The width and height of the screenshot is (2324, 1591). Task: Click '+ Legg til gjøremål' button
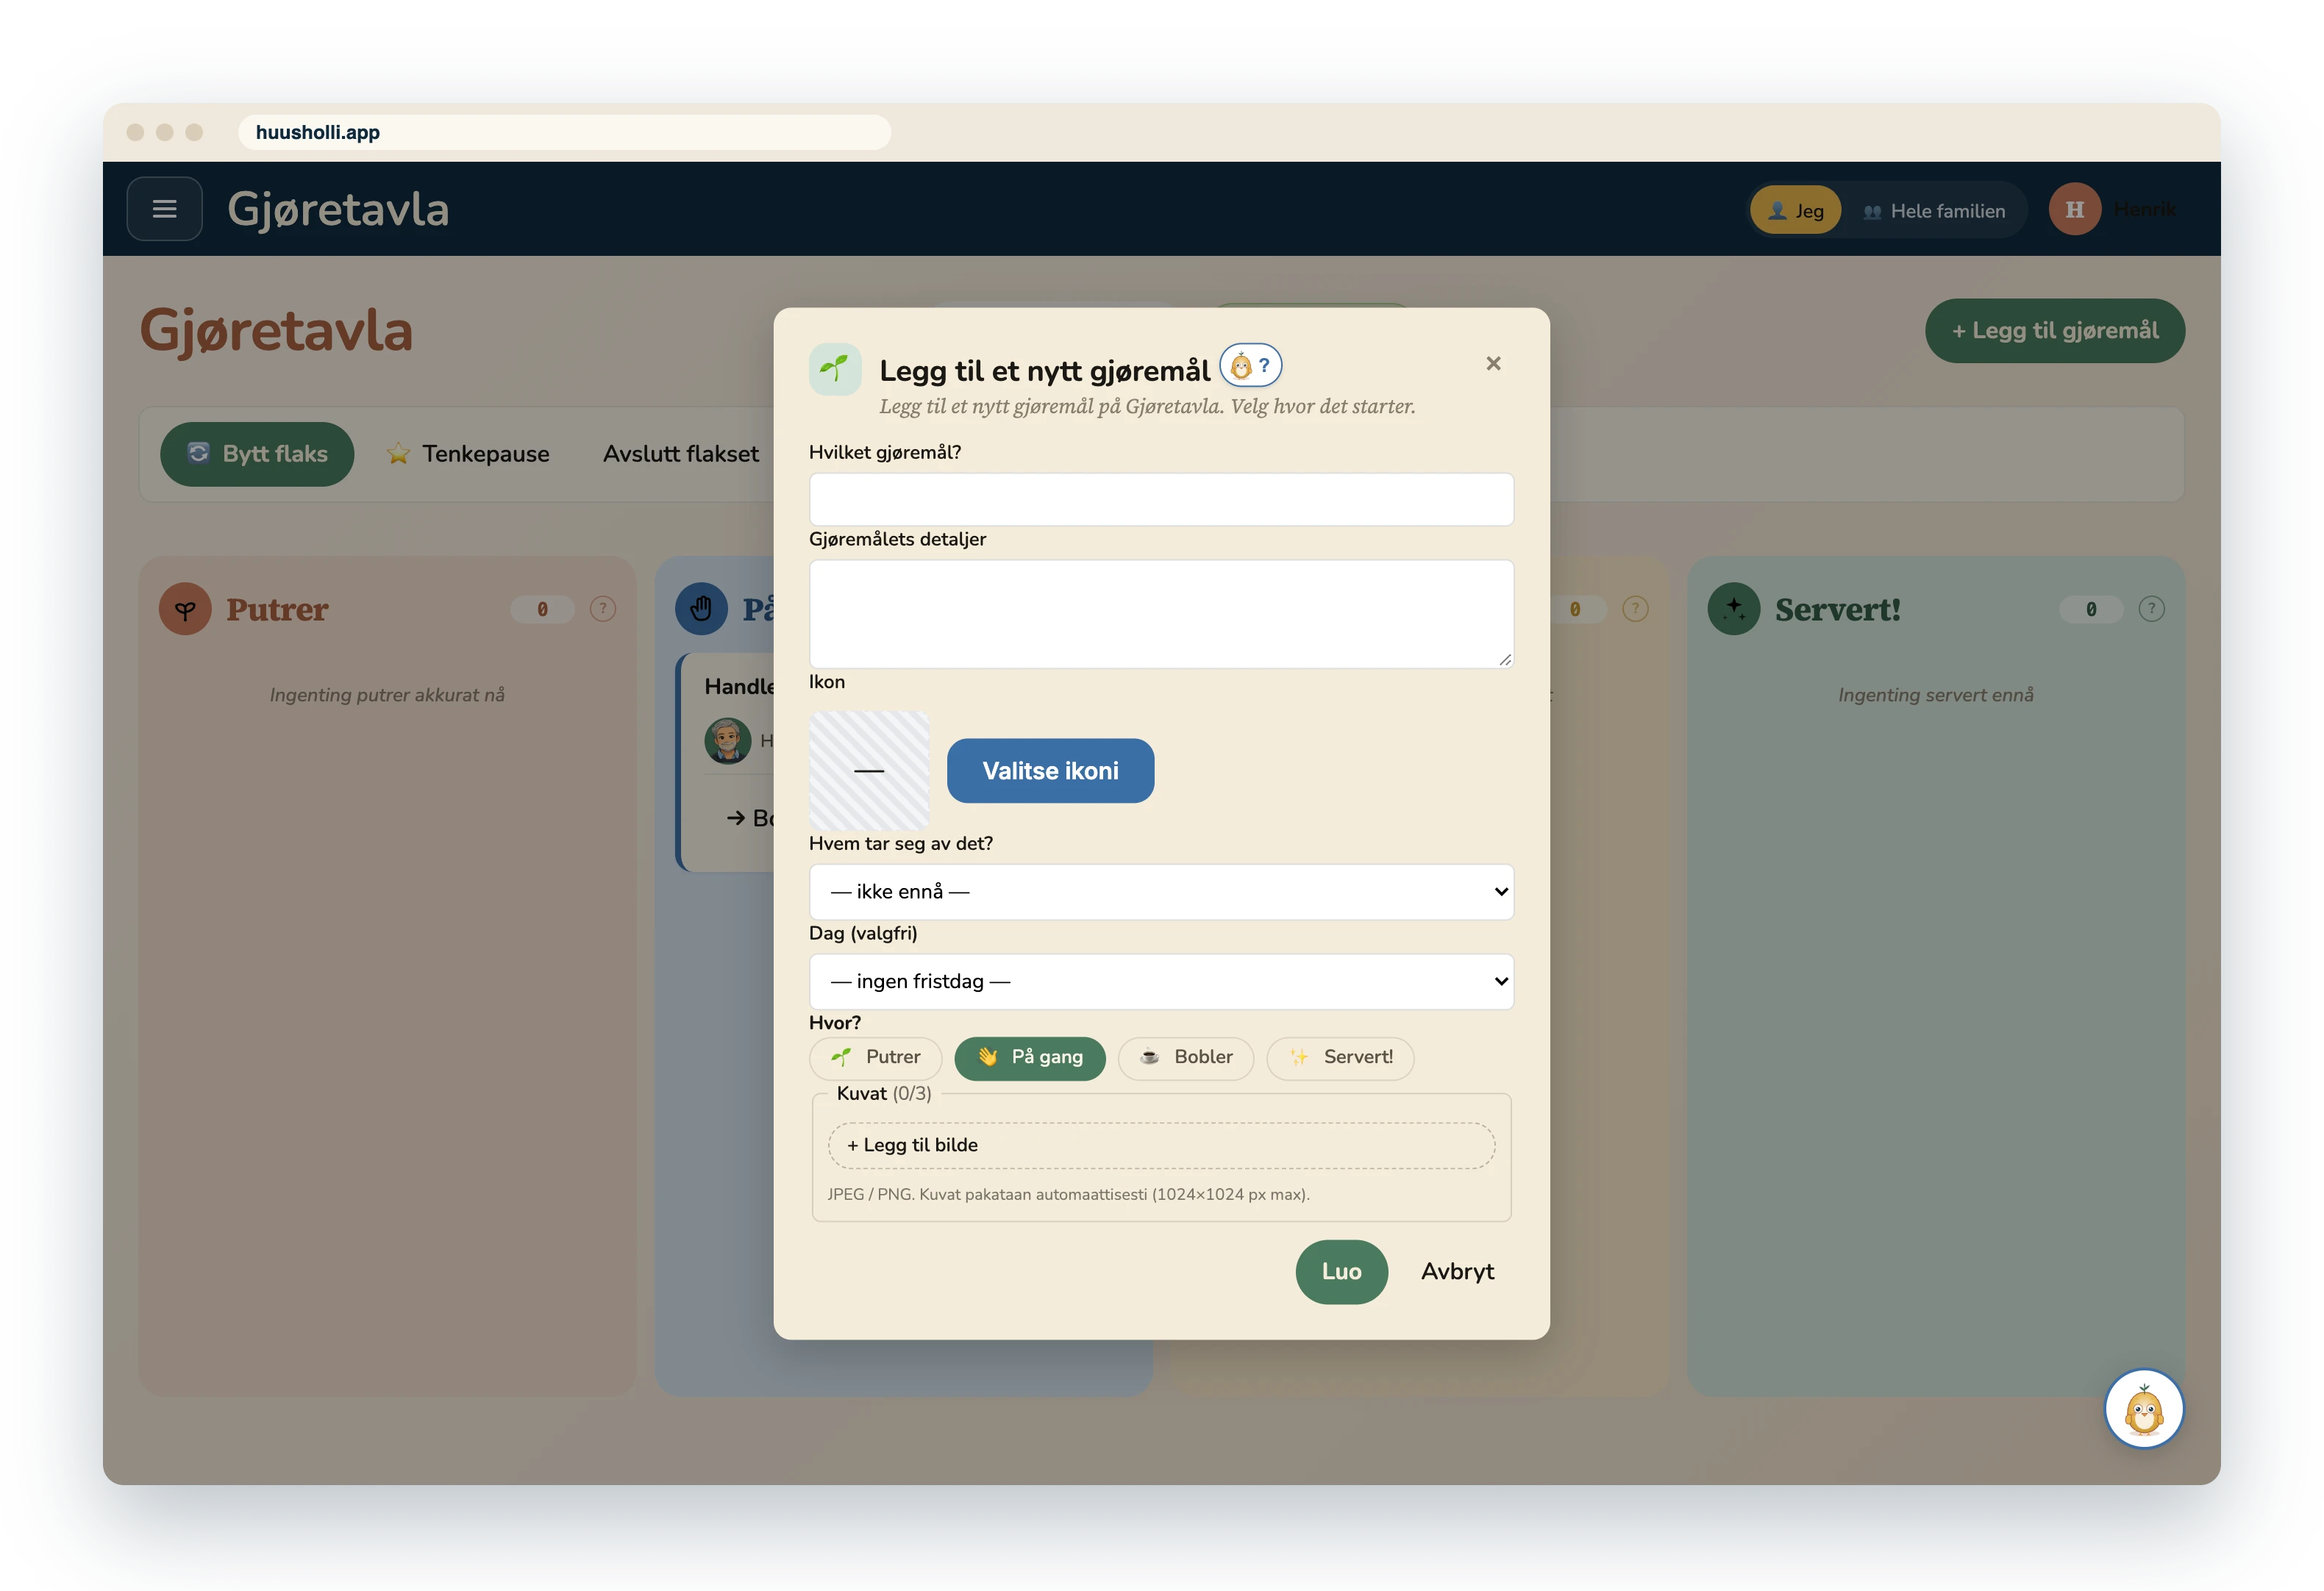click(2054, 331)
